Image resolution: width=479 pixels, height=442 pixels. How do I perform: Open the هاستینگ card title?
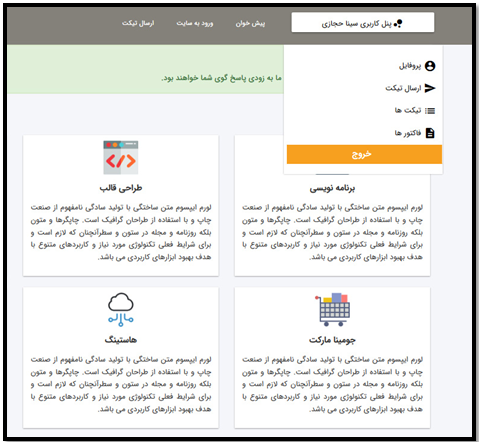pos(121,340)
